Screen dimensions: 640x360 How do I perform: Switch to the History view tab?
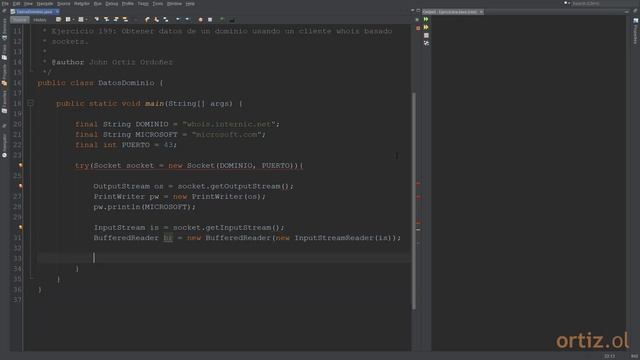coord(40,20)
